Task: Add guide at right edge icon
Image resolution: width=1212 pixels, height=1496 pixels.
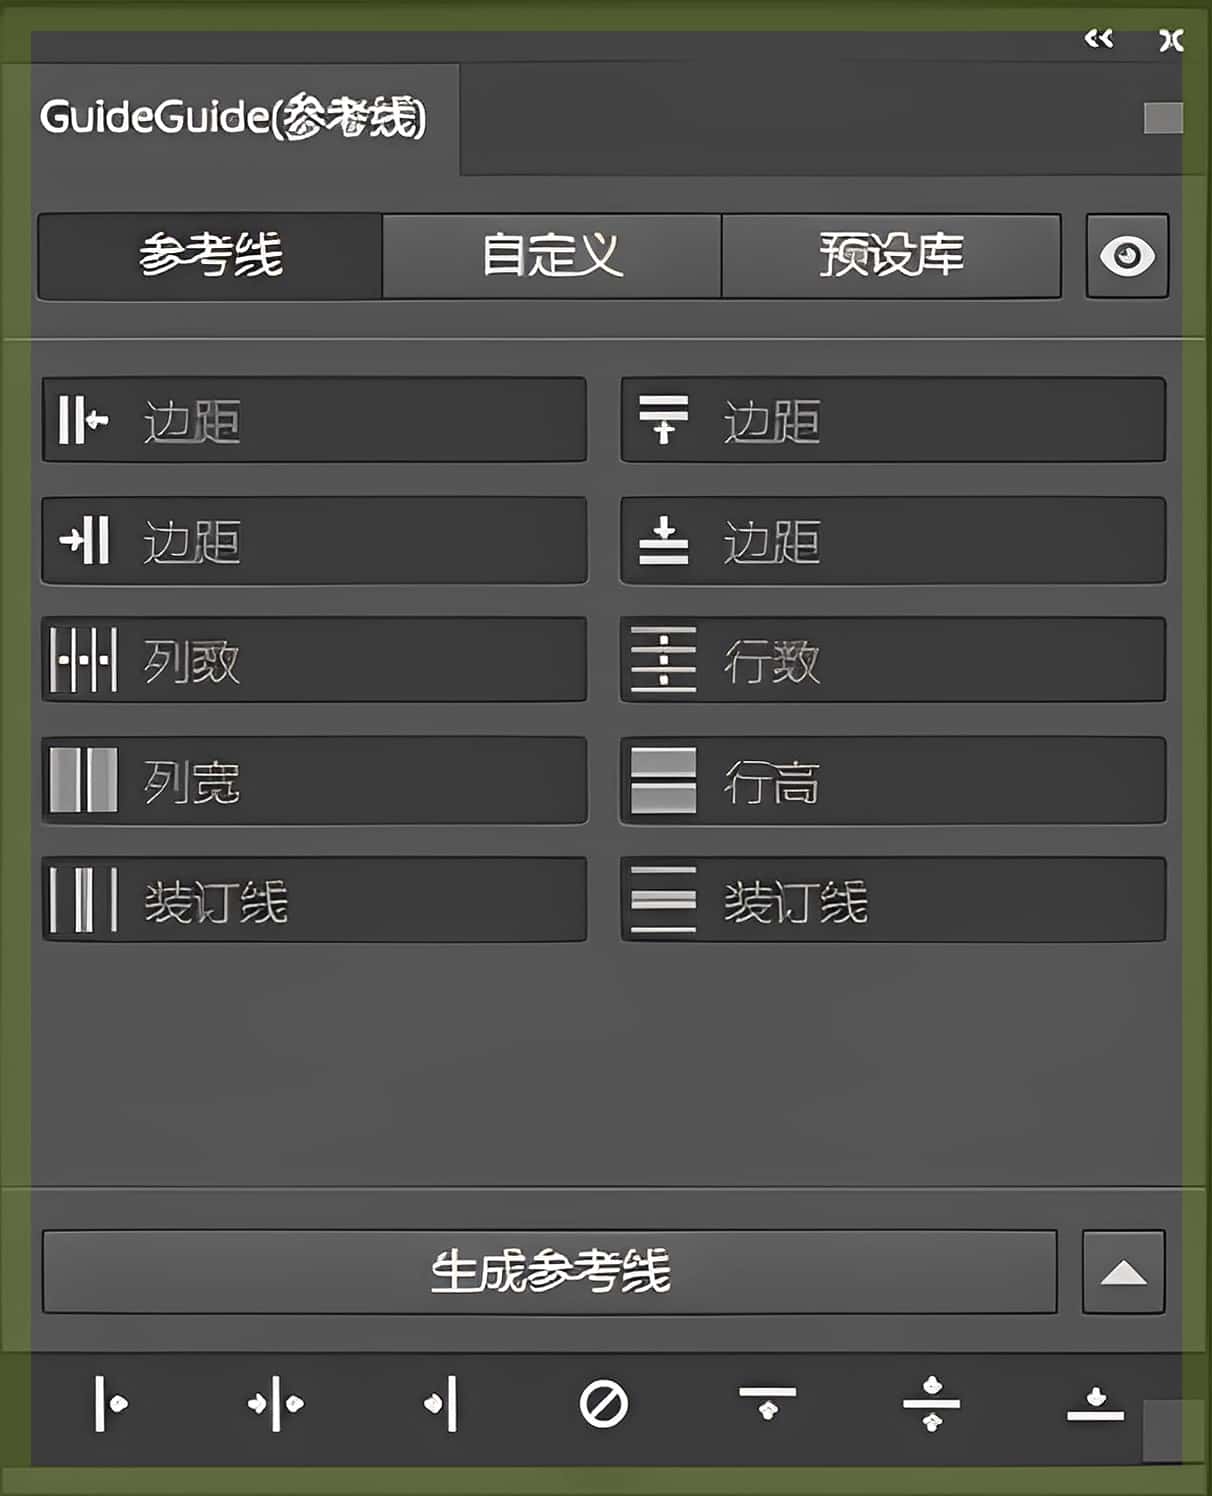Action: coord(441,1404)
